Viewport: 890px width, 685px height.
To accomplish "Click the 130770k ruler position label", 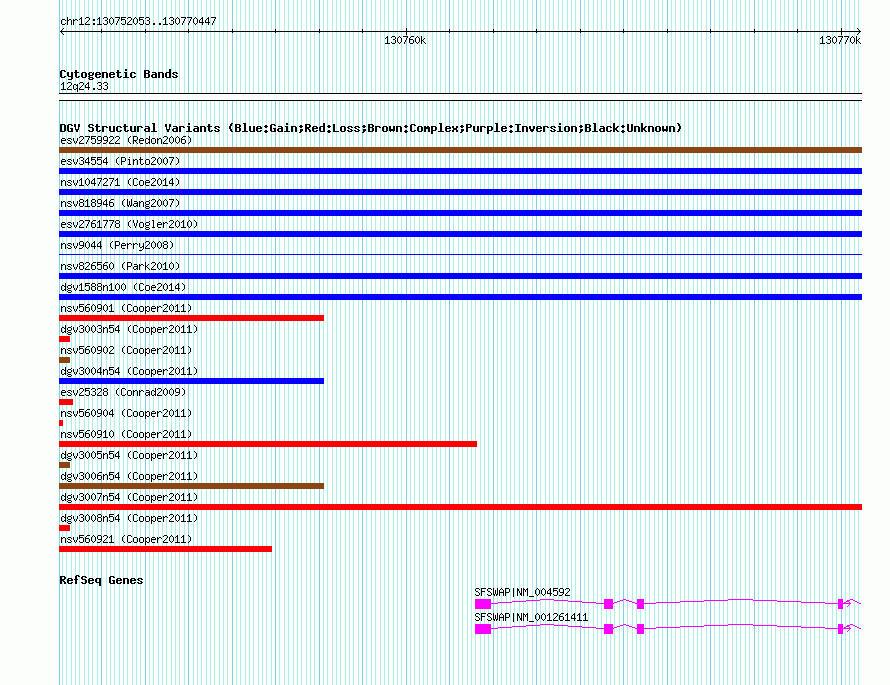I will tap(840, 40).
